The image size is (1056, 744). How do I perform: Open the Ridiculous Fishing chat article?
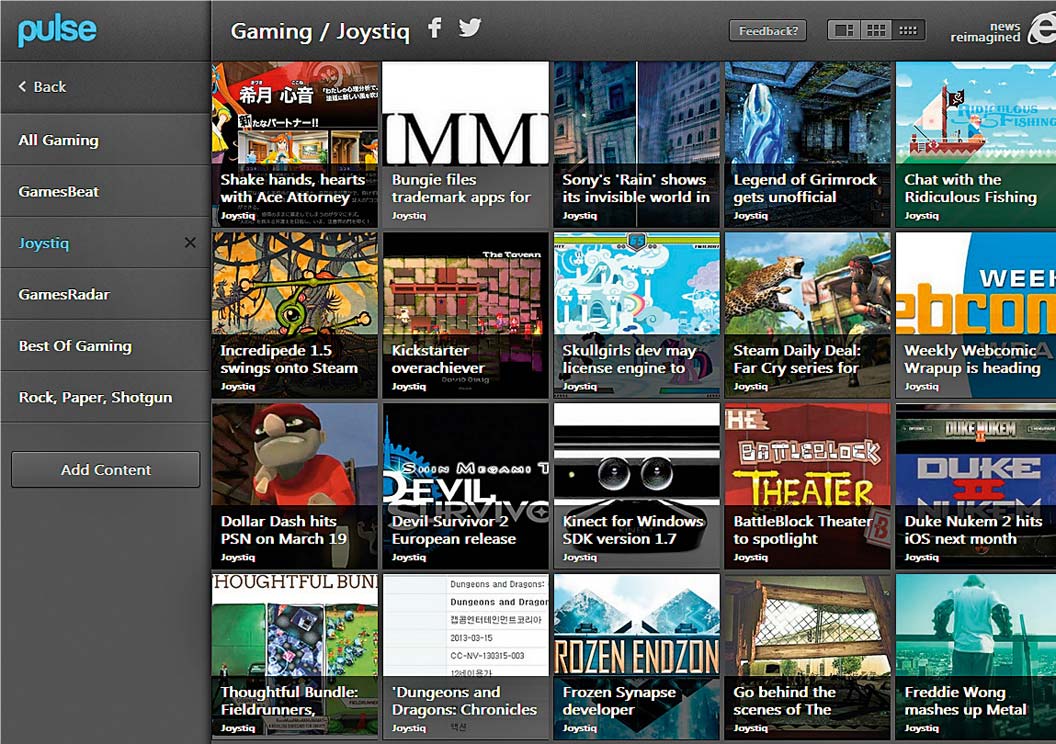coord(976,144)
